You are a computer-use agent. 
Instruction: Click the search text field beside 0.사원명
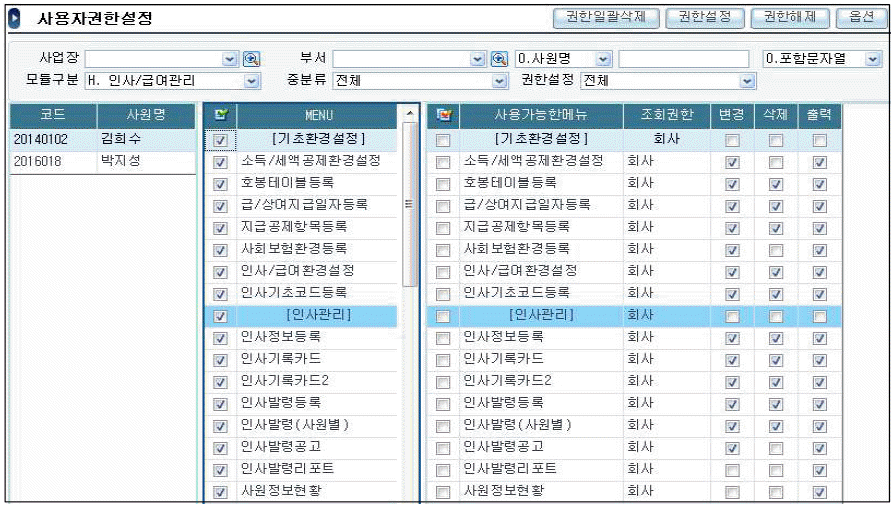click(683, 60)
